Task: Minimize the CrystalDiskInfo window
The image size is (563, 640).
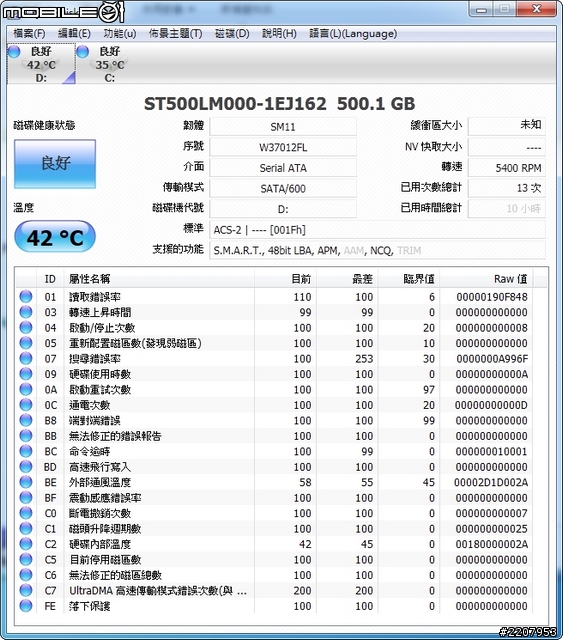Action: point(482,9)
